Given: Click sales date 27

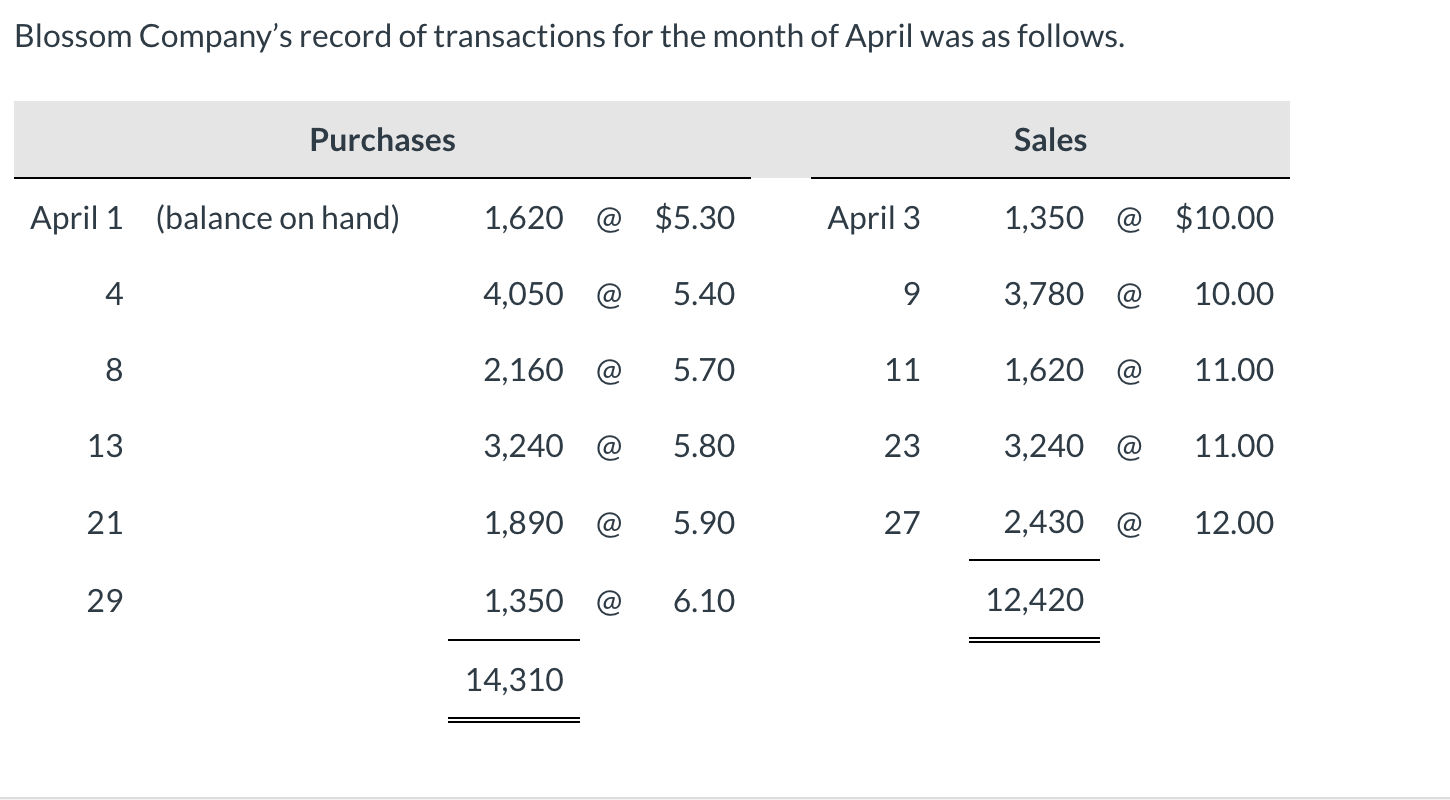Looking at the screenshot, I should 901,523.
